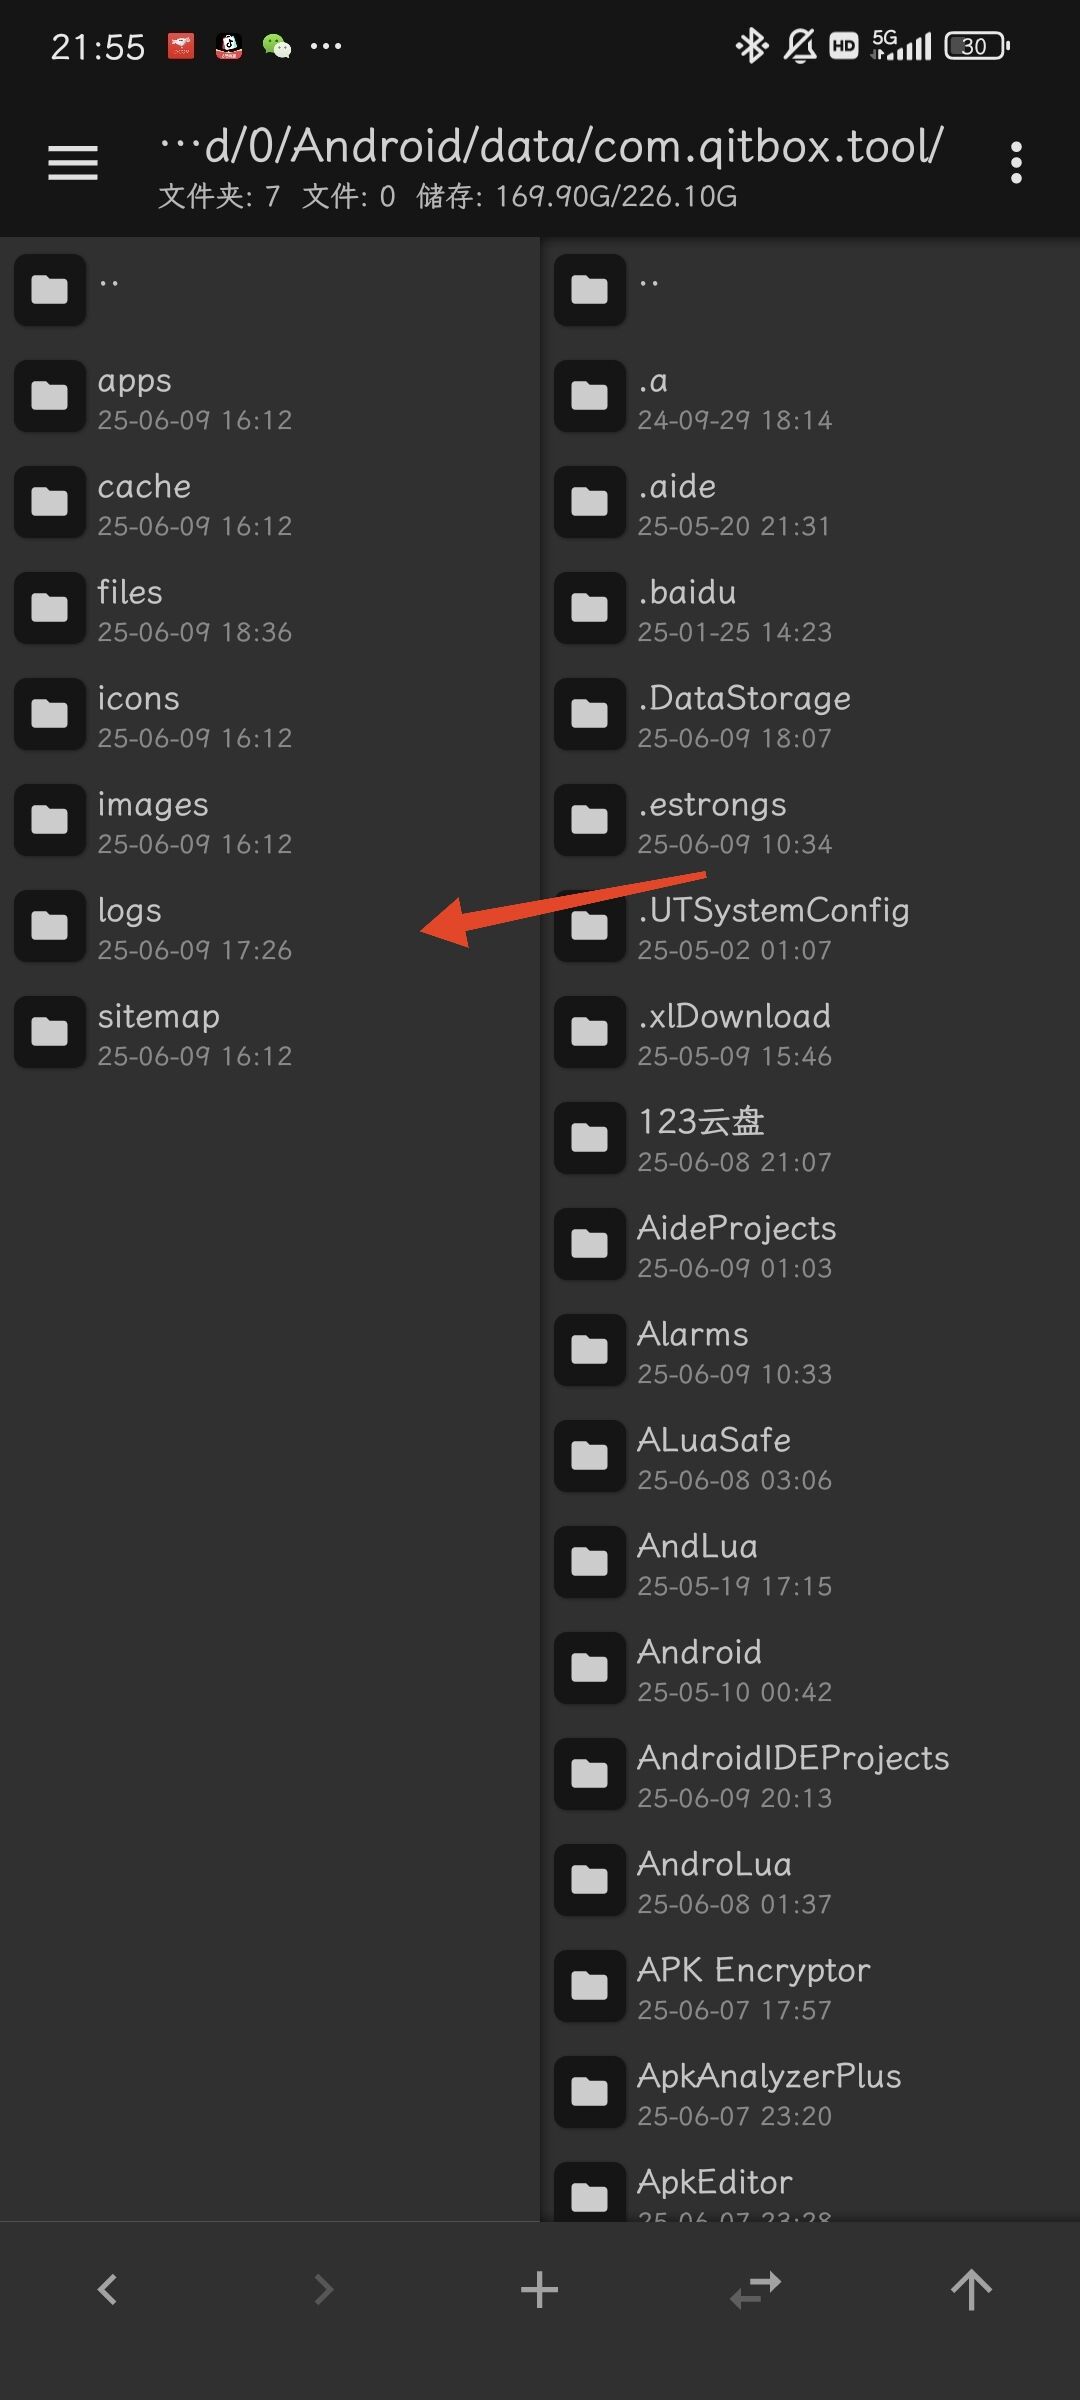Open the ApkAnalyzerPlus folder

[811, 2093]
